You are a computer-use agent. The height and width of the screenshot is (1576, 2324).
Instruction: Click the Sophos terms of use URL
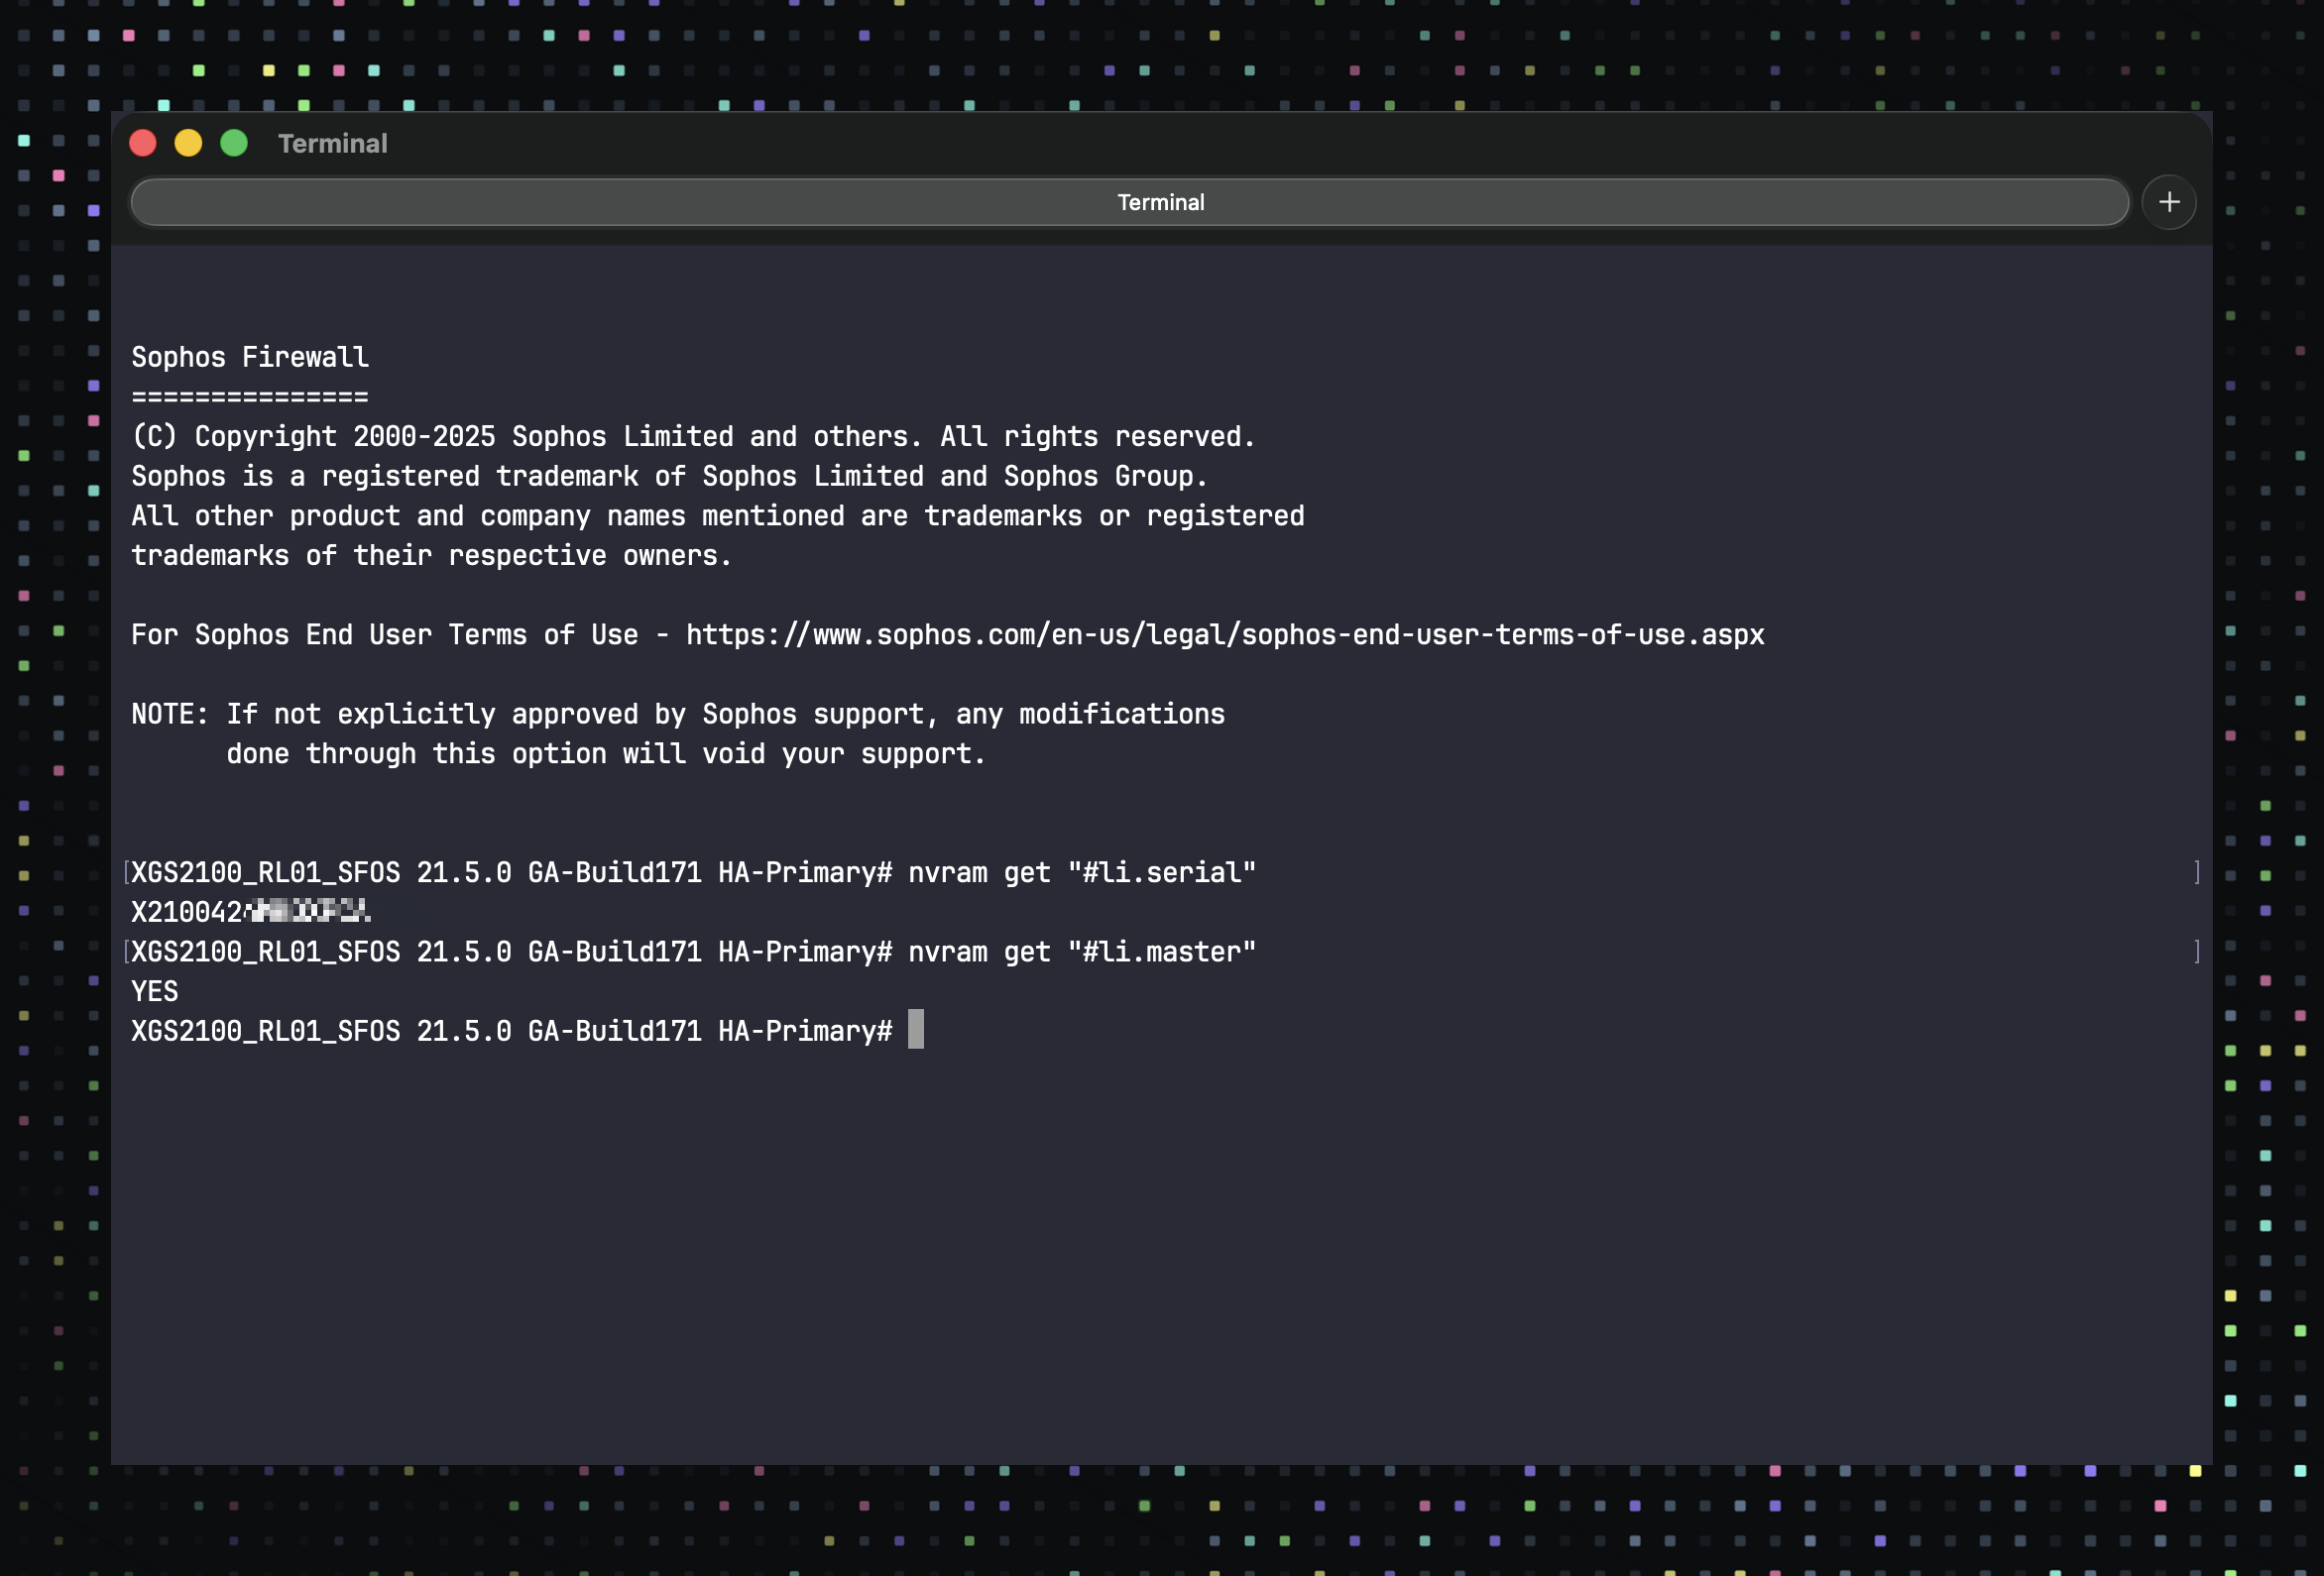1225,635
